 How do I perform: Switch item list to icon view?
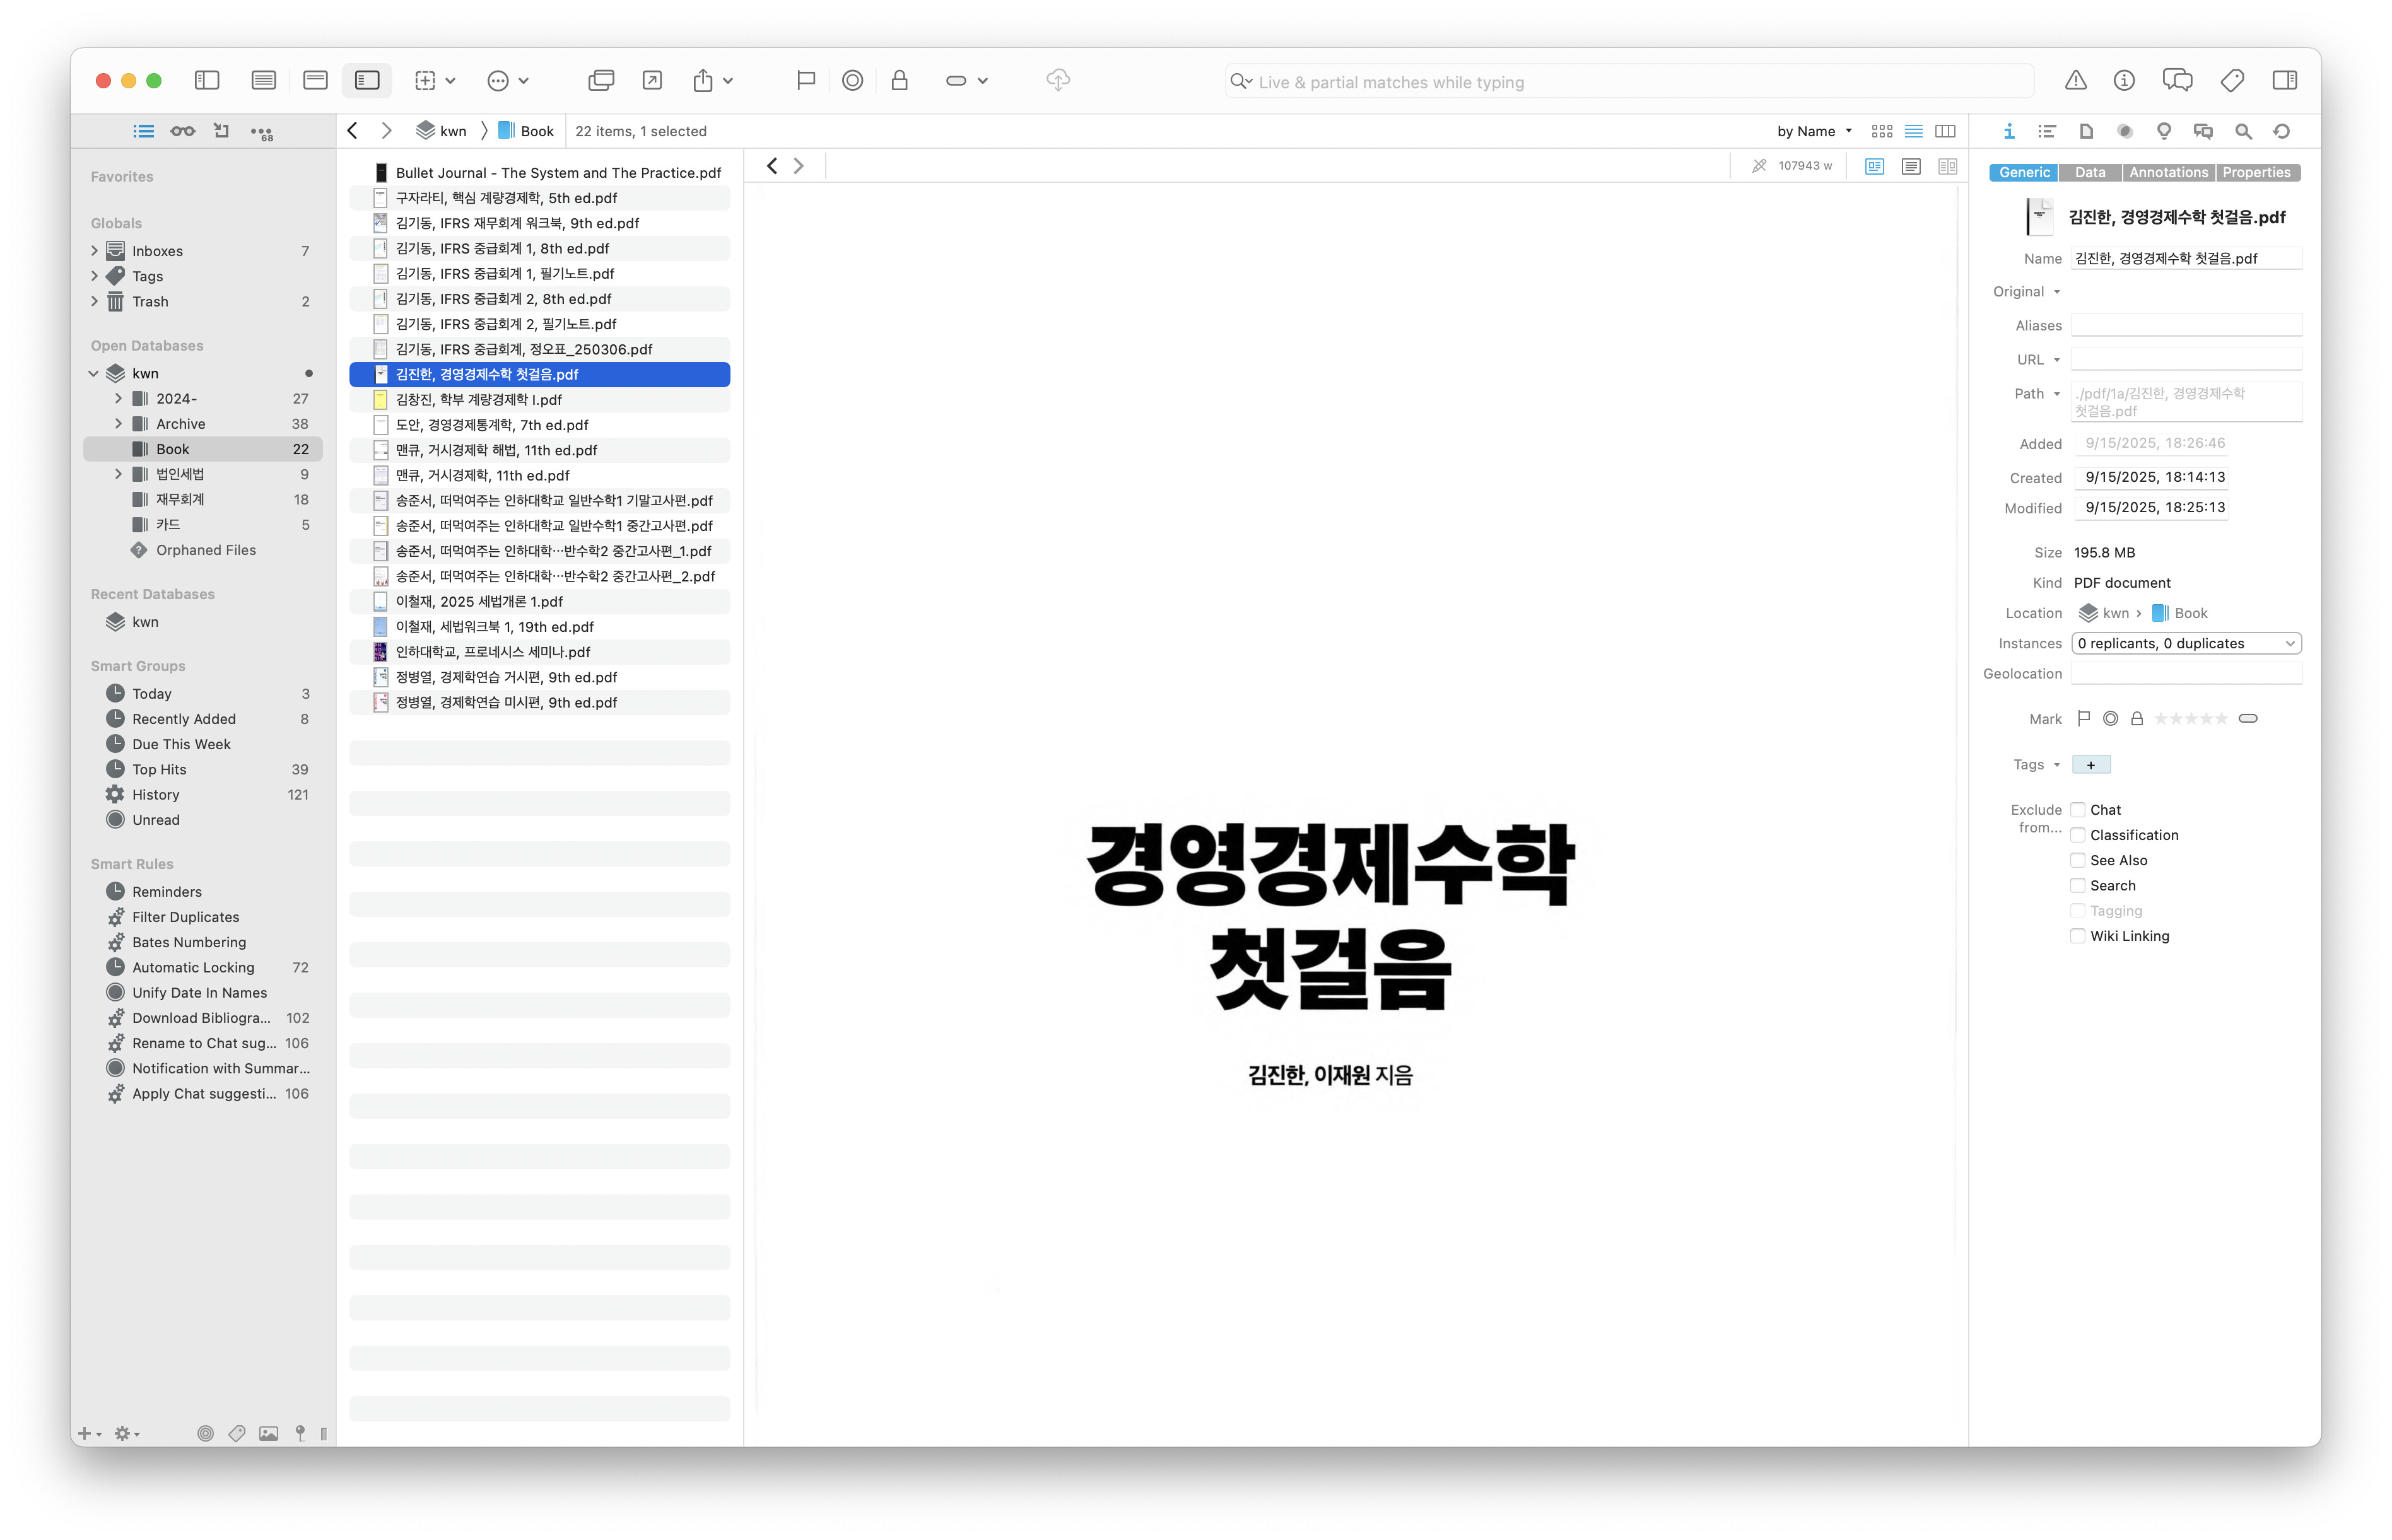(1881, 131)
